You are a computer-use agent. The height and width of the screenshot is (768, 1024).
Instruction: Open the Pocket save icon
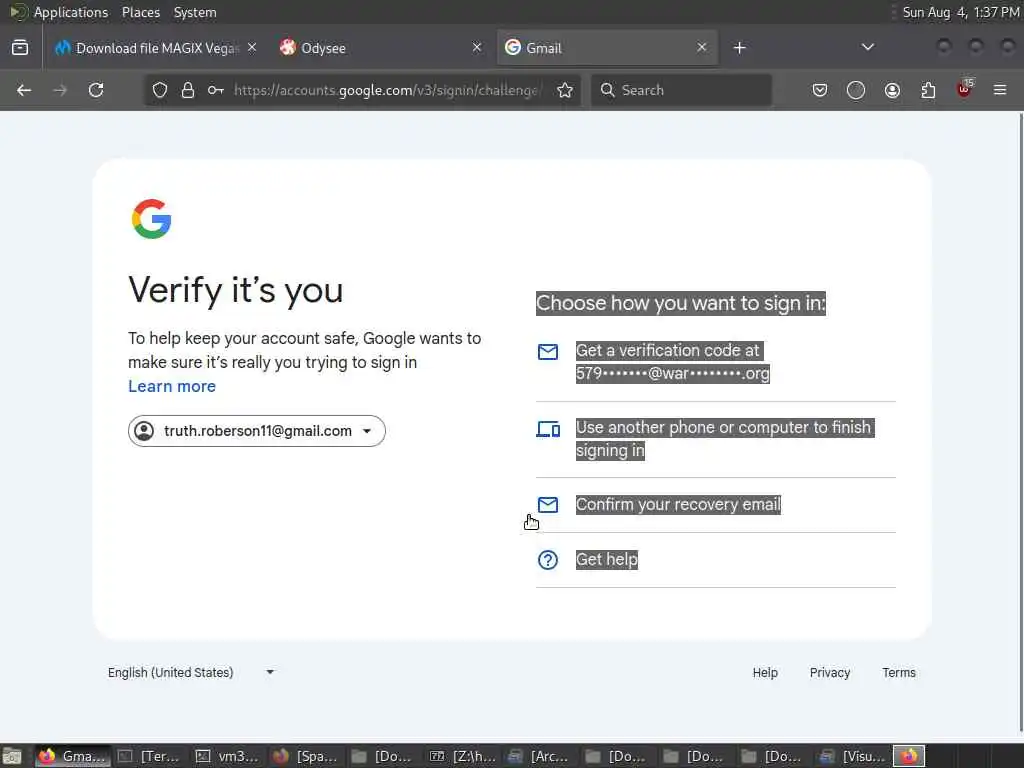820,90
